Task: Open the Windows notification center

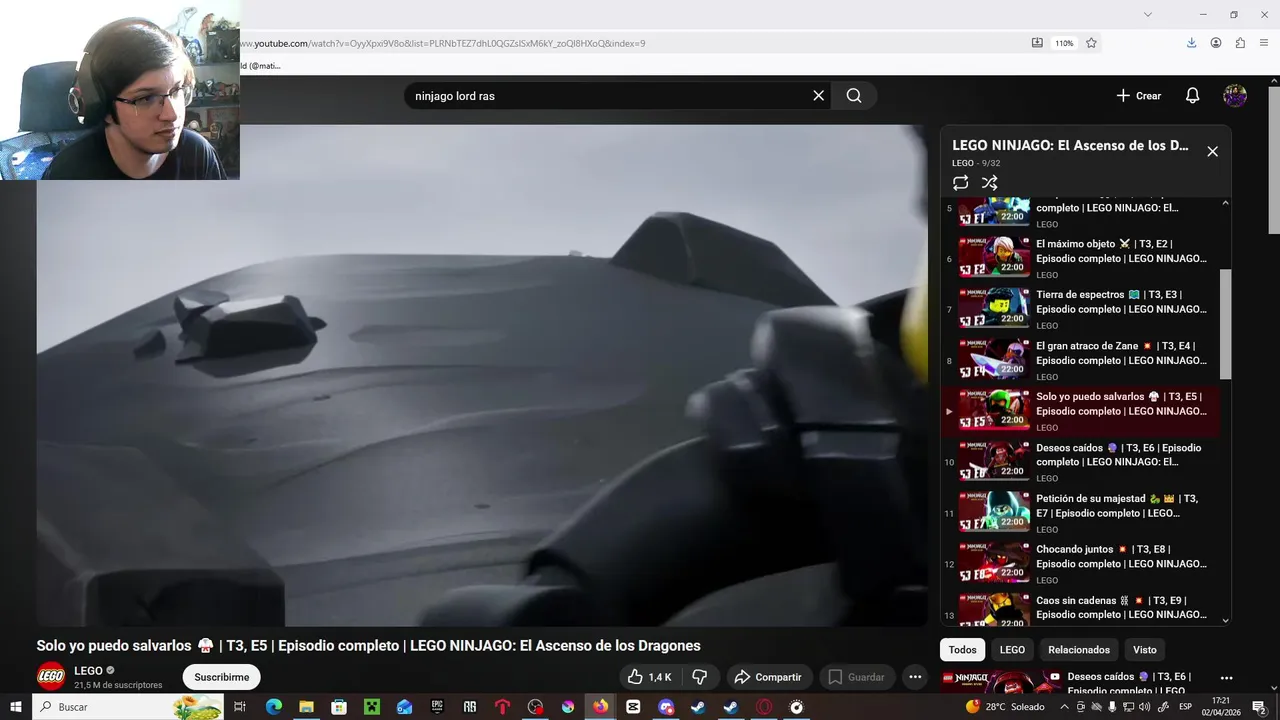Action: [x=1259, y=706]
